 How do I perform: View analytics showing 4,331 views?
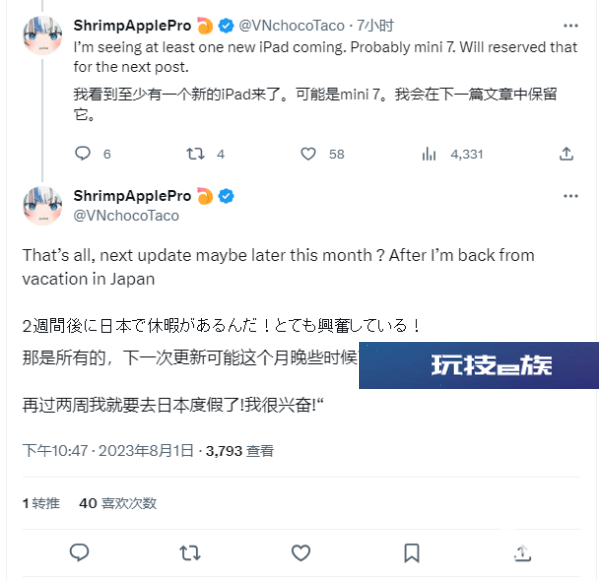point(452,154)
